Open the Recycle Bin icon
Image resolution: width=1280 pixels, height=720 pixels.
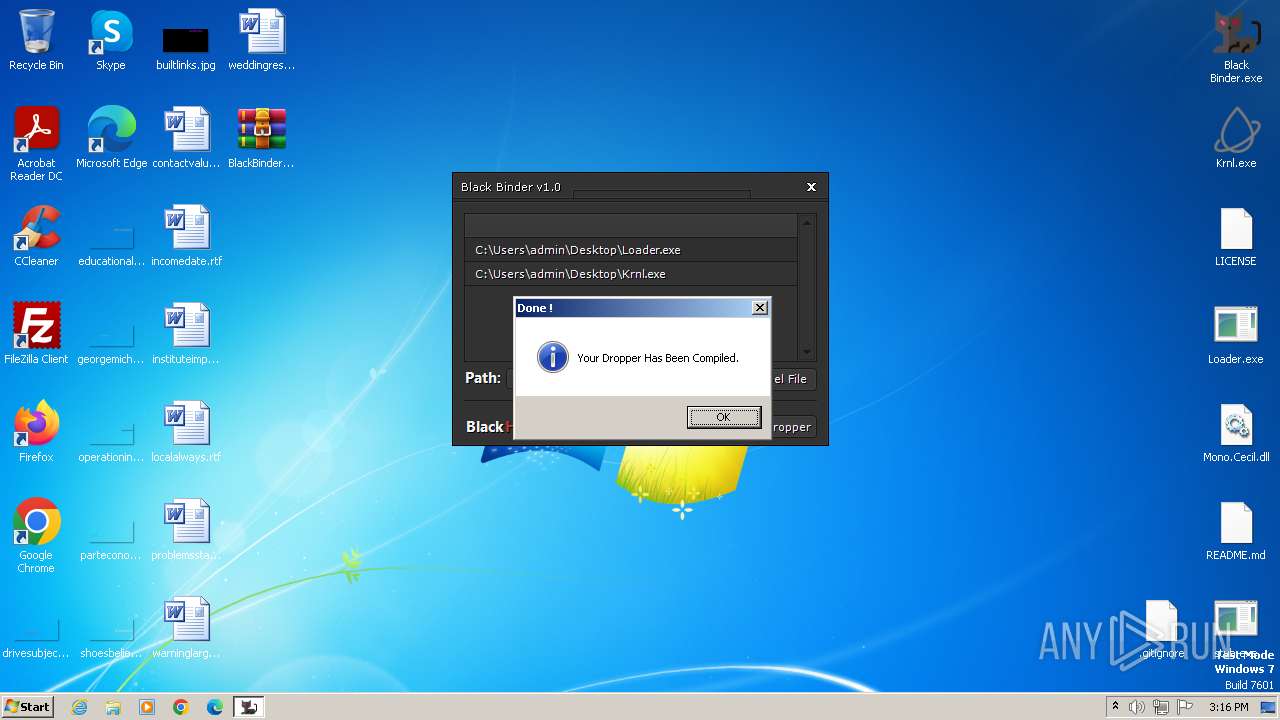(x=36, y=40)
